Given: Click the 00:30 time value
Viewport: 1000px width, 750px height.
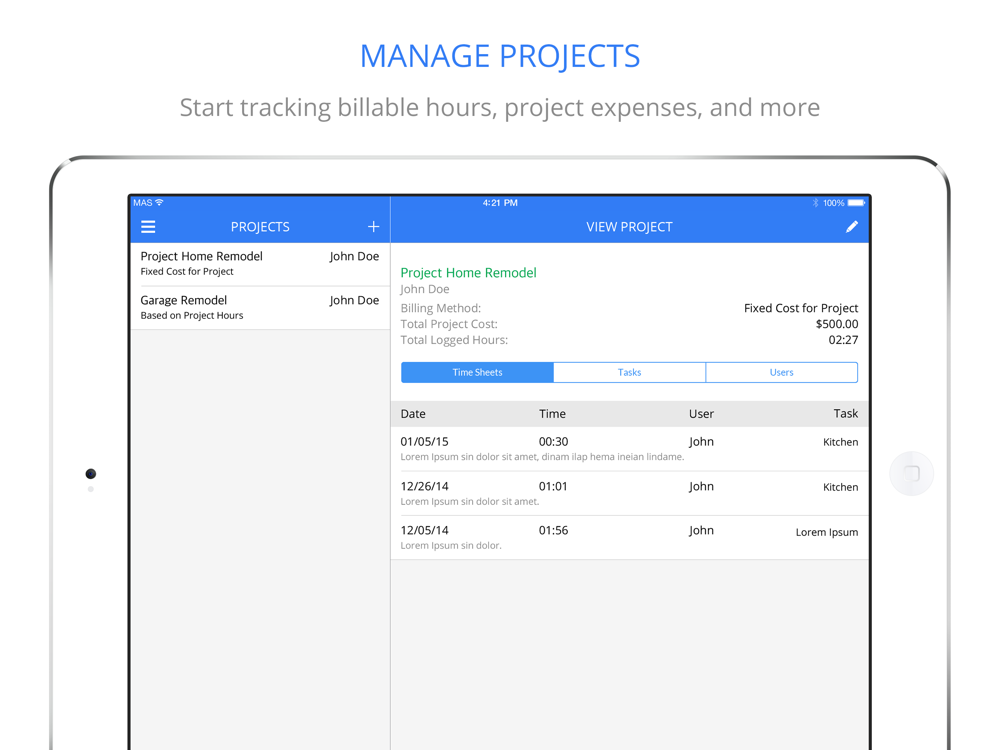Looking at the screenshot, I should (553, 441).
